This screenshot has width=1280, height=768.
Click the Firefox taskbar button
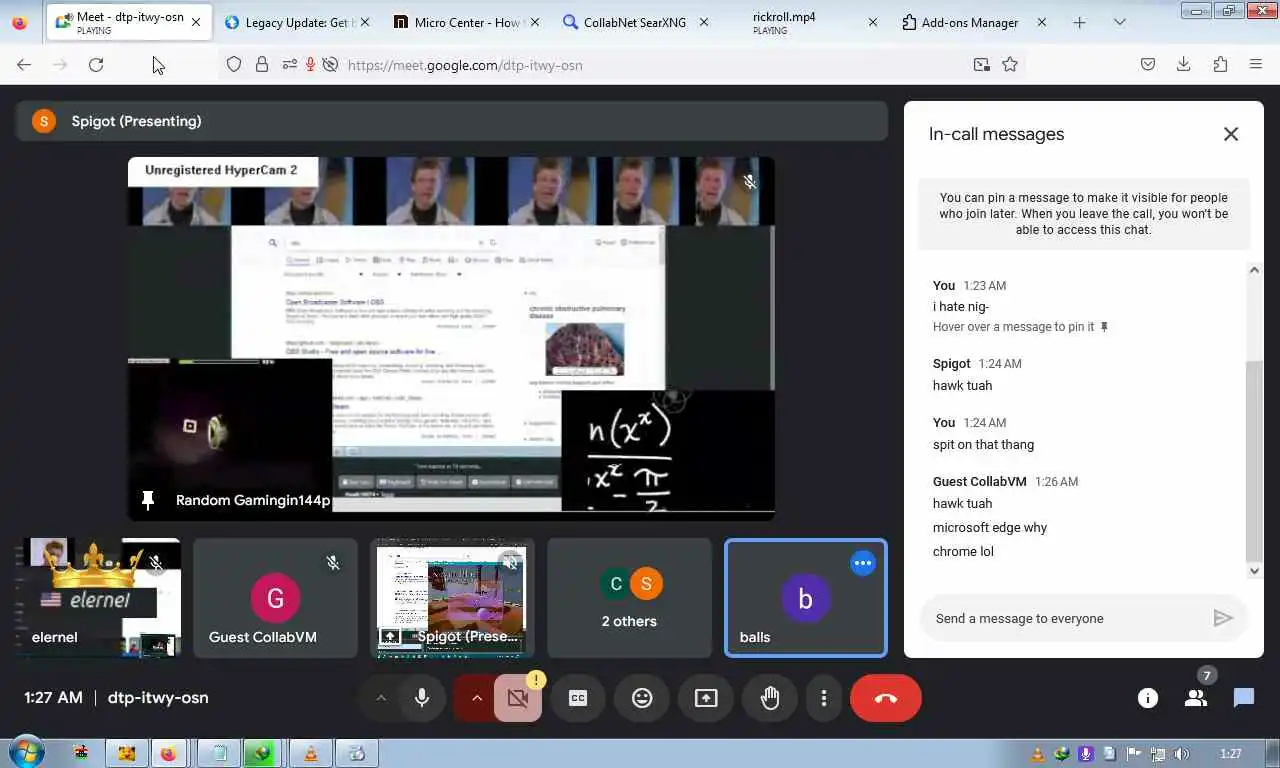point(168,753)
